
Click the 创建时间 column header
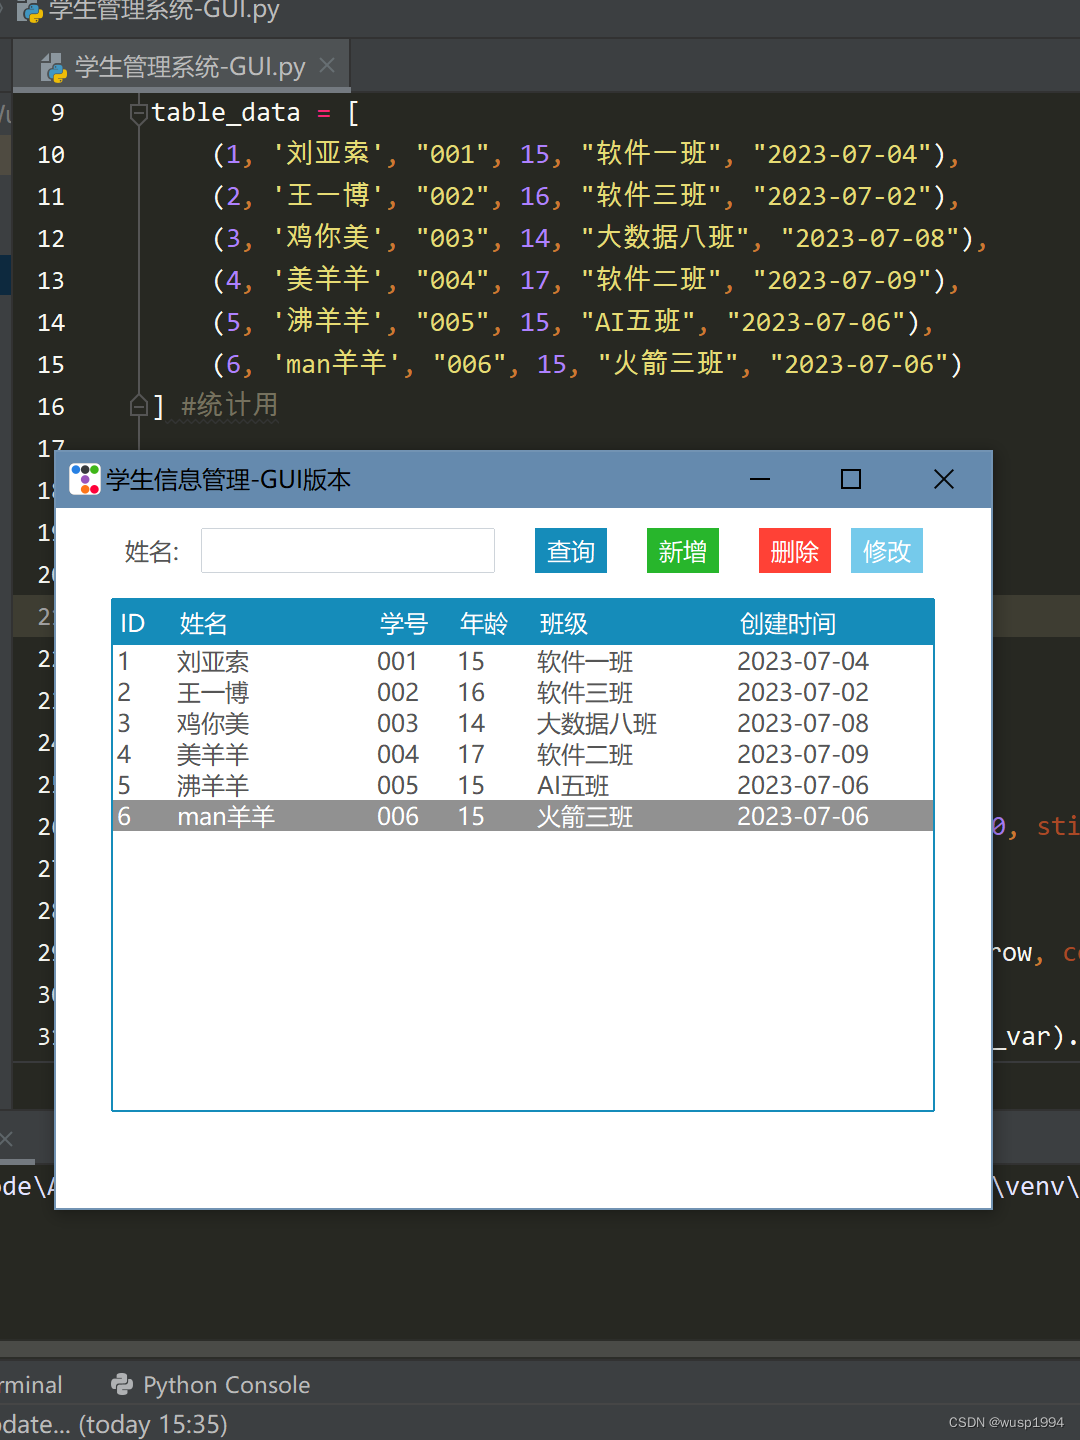point(787,623)
